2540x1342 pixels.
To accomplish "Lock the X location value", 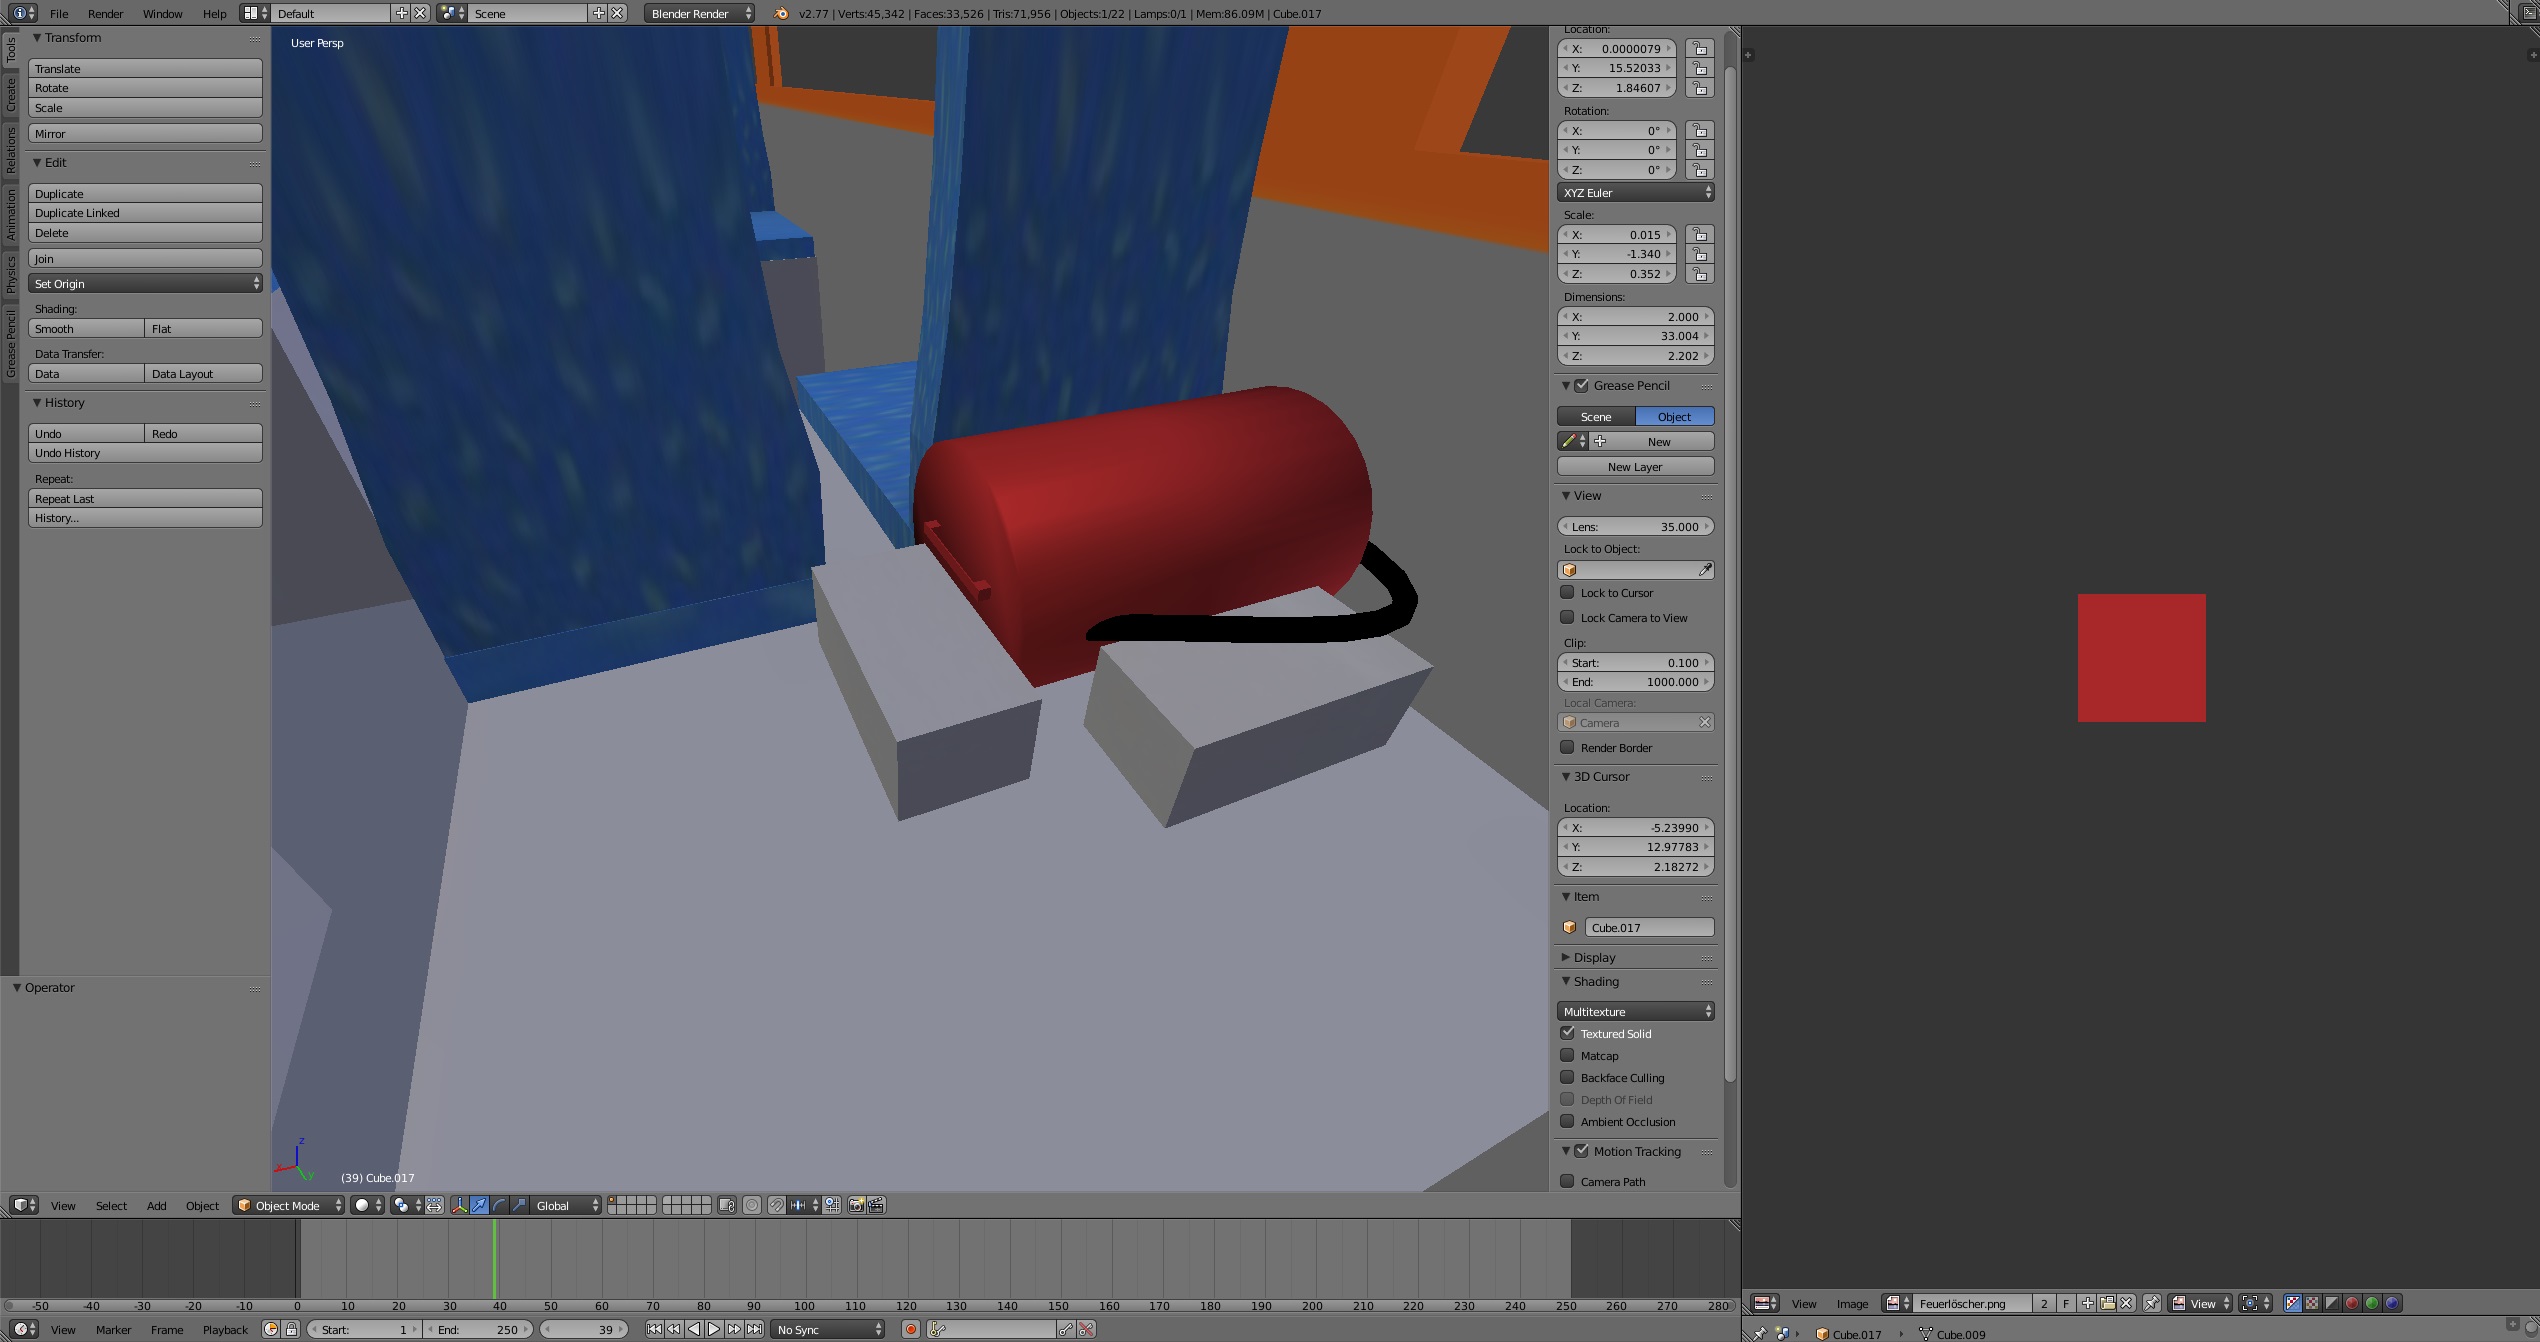I will 1699,48.
